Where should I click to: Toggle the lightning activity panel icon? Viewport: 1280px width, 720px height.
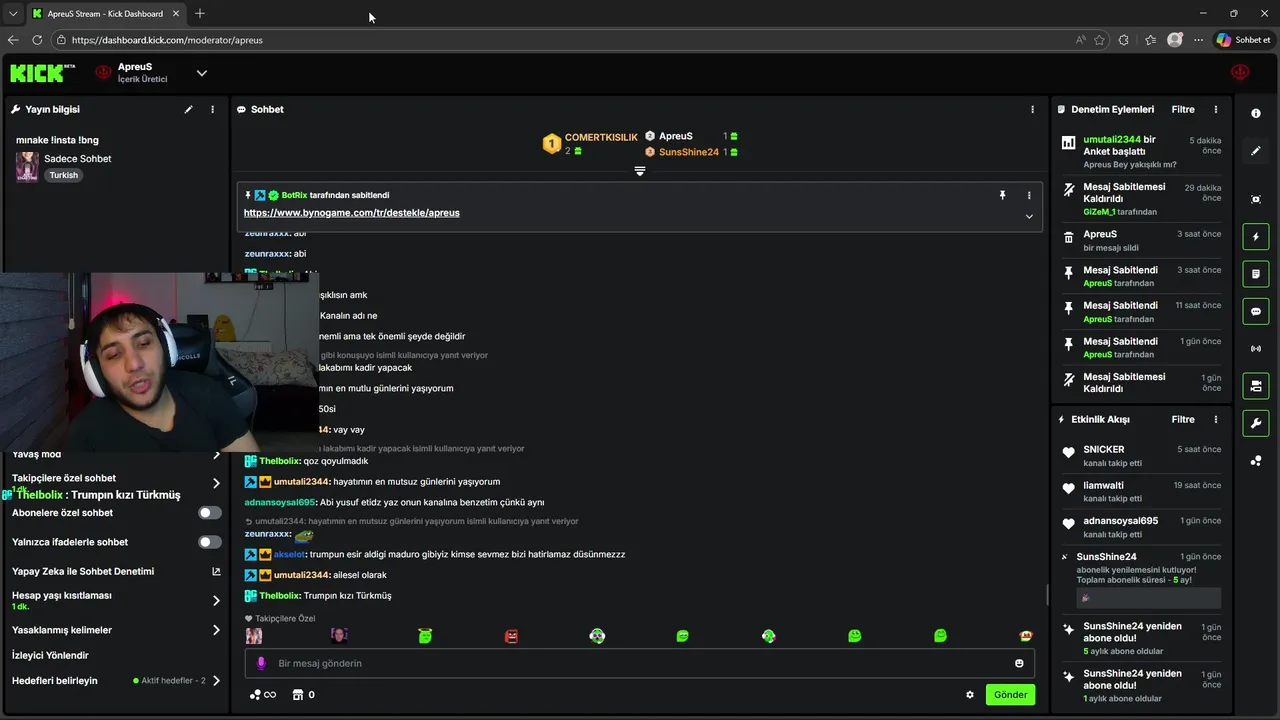pyautogui.click(x=1256, y=237)
